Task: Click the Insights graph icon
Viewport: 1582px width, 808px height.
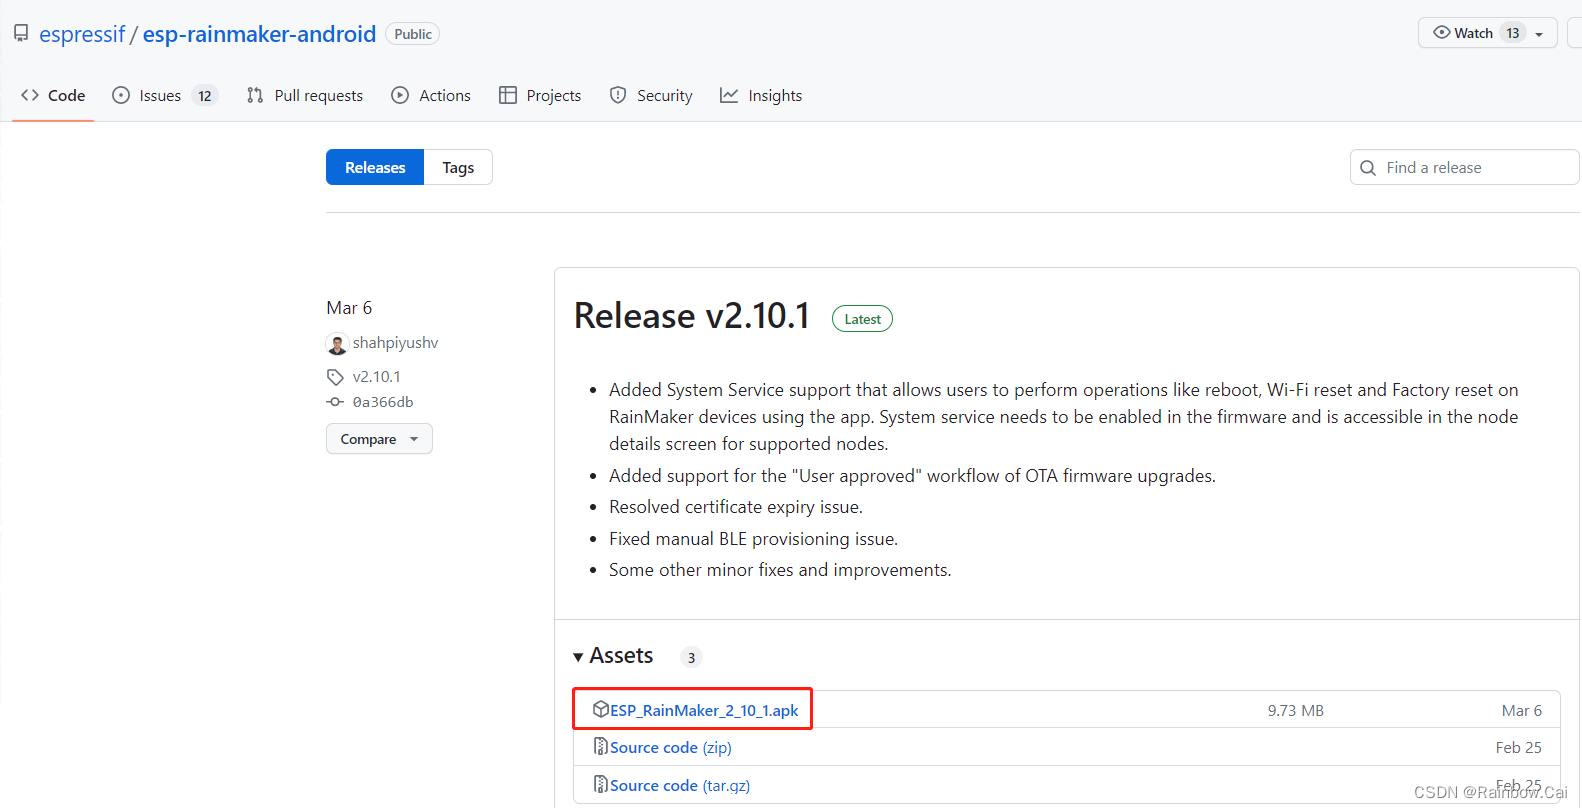Action: [x=729, y=95]
